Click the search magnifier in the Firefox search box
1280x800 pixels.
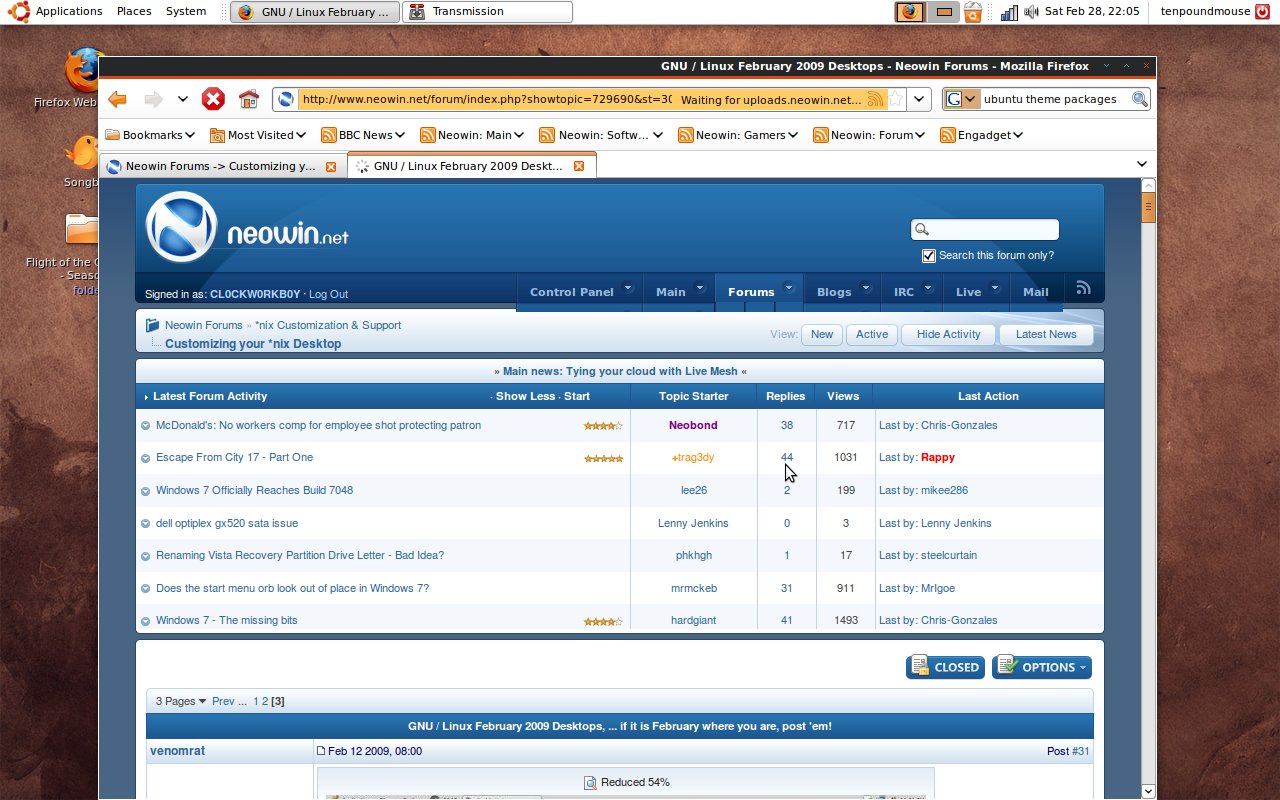(1139, 99)
